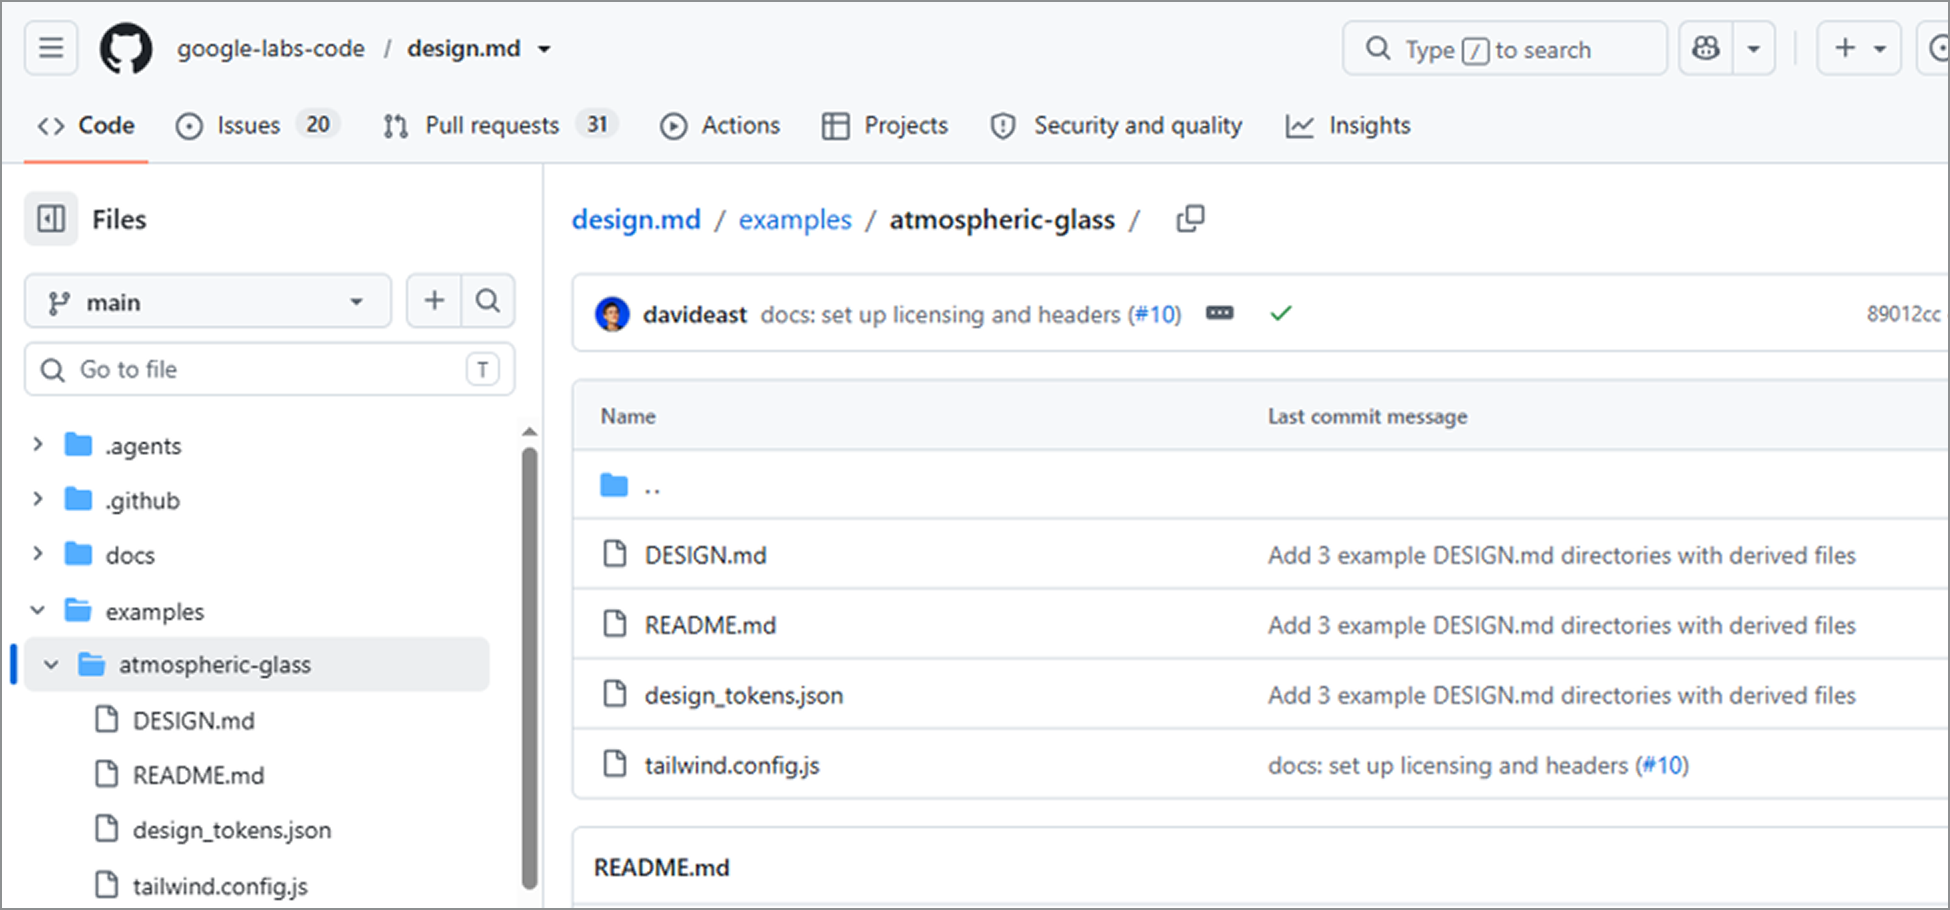The height and width of the screenshot is (910, 1950).
Task: Click the README.md section heading
Action: 662,867
